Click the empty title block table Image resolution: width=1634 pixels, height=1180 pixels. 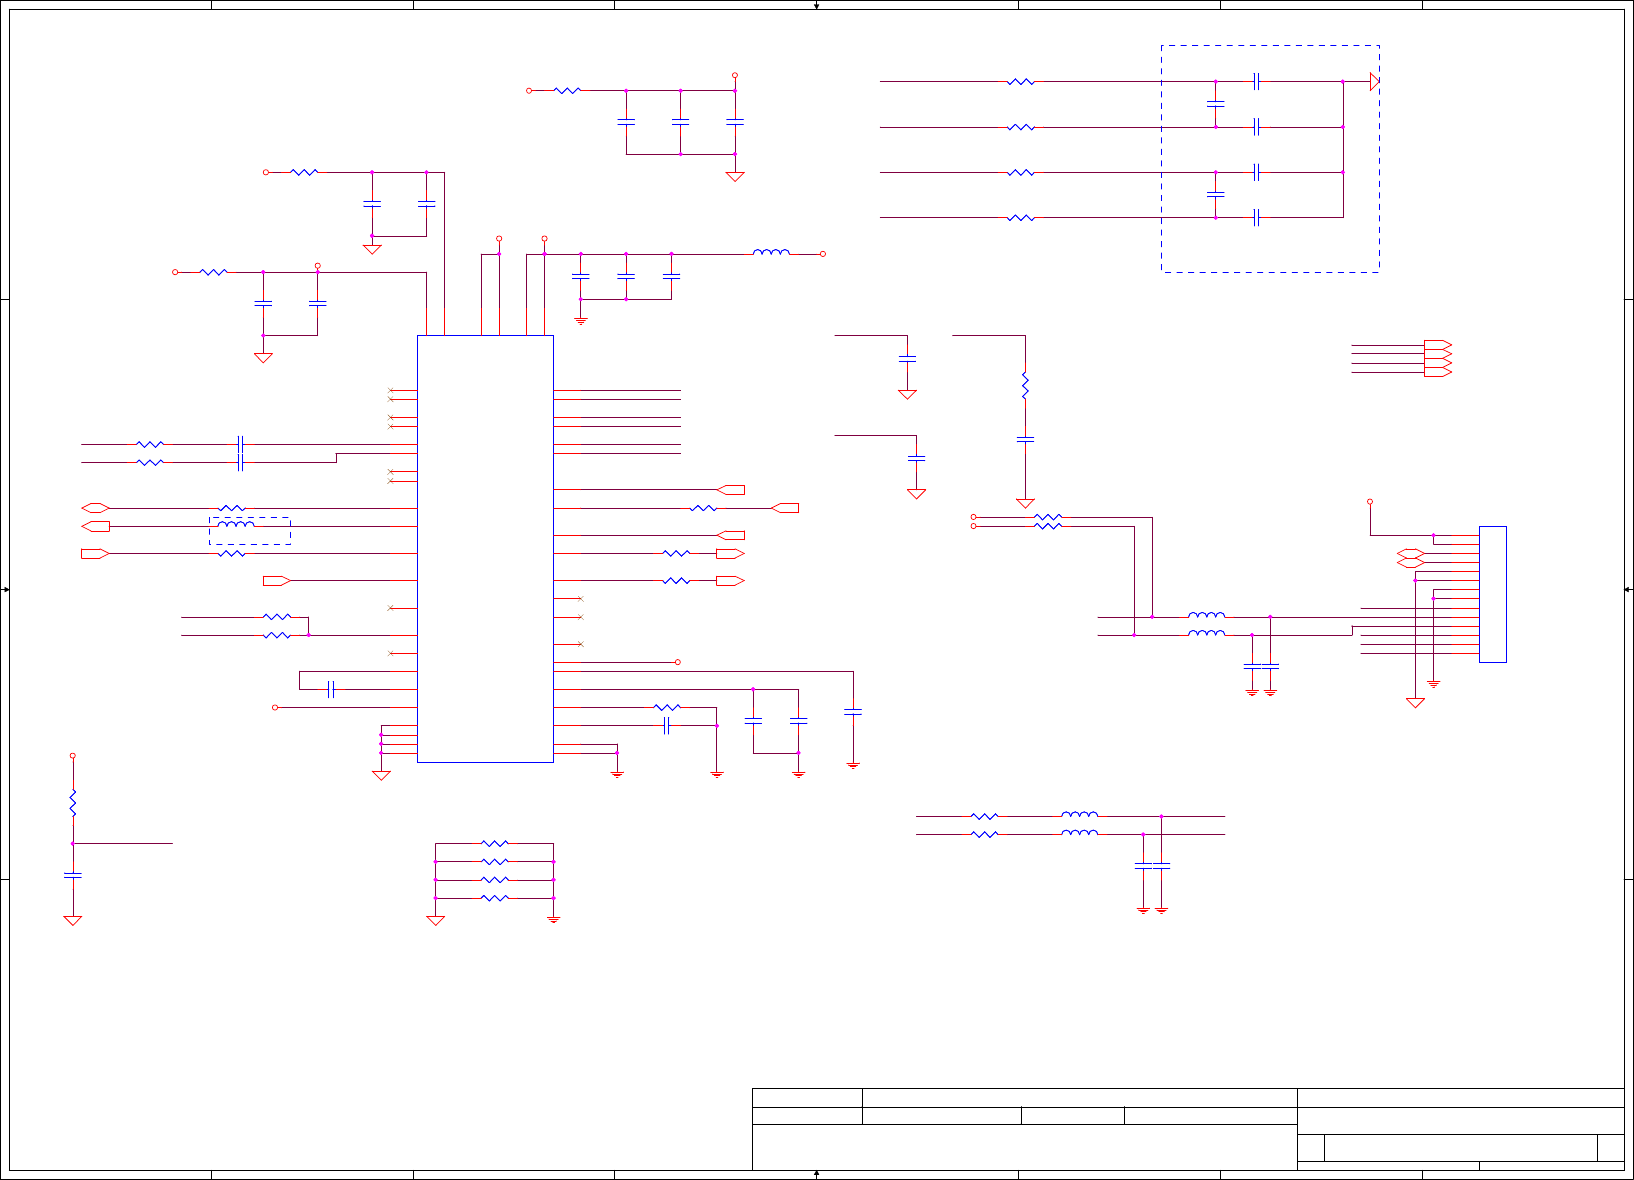(1188, 1129)
